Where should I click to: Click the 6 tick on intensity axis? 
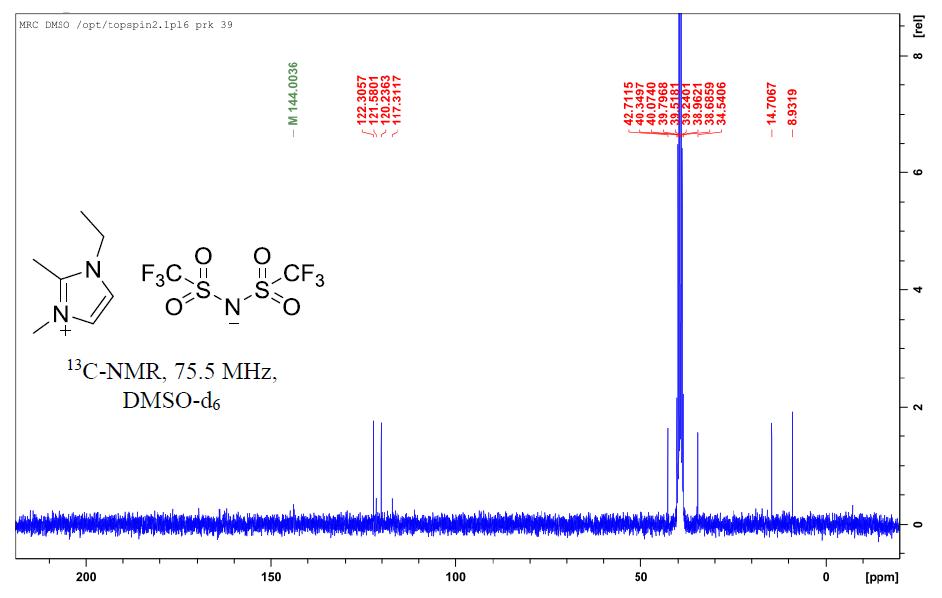point(916,173)
